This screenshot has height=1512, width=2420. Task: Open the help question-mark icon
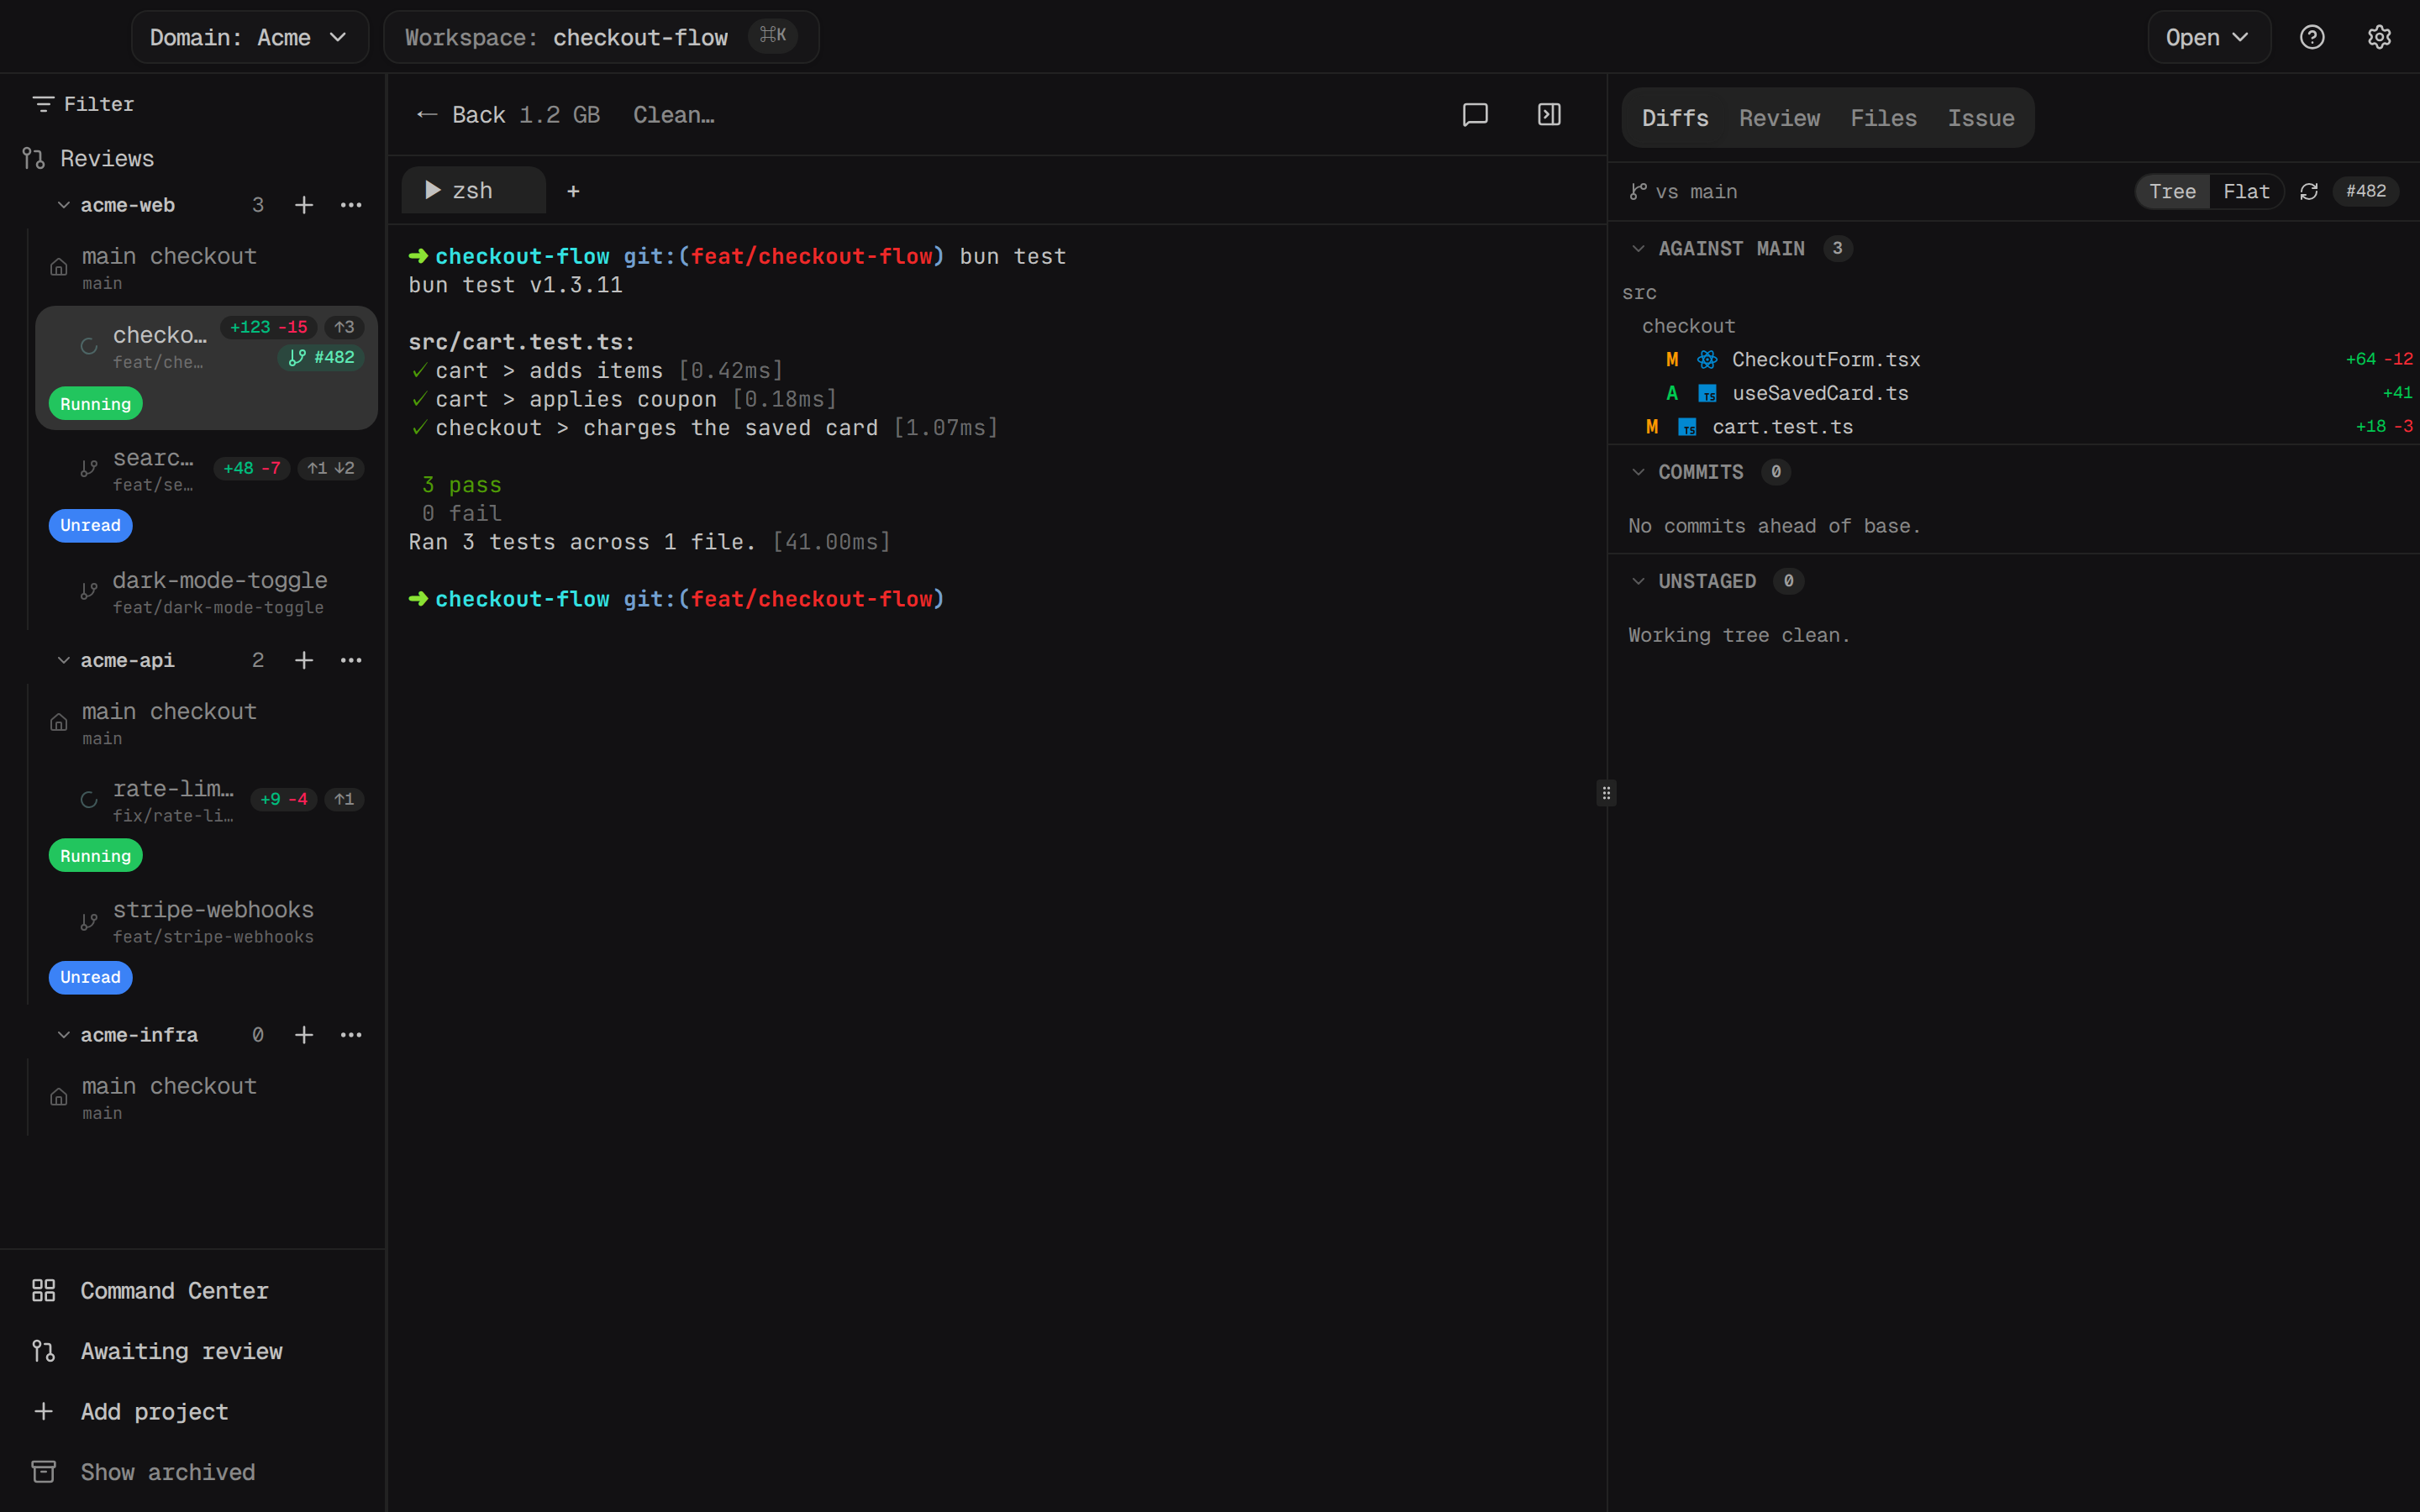click(2312, 37)
